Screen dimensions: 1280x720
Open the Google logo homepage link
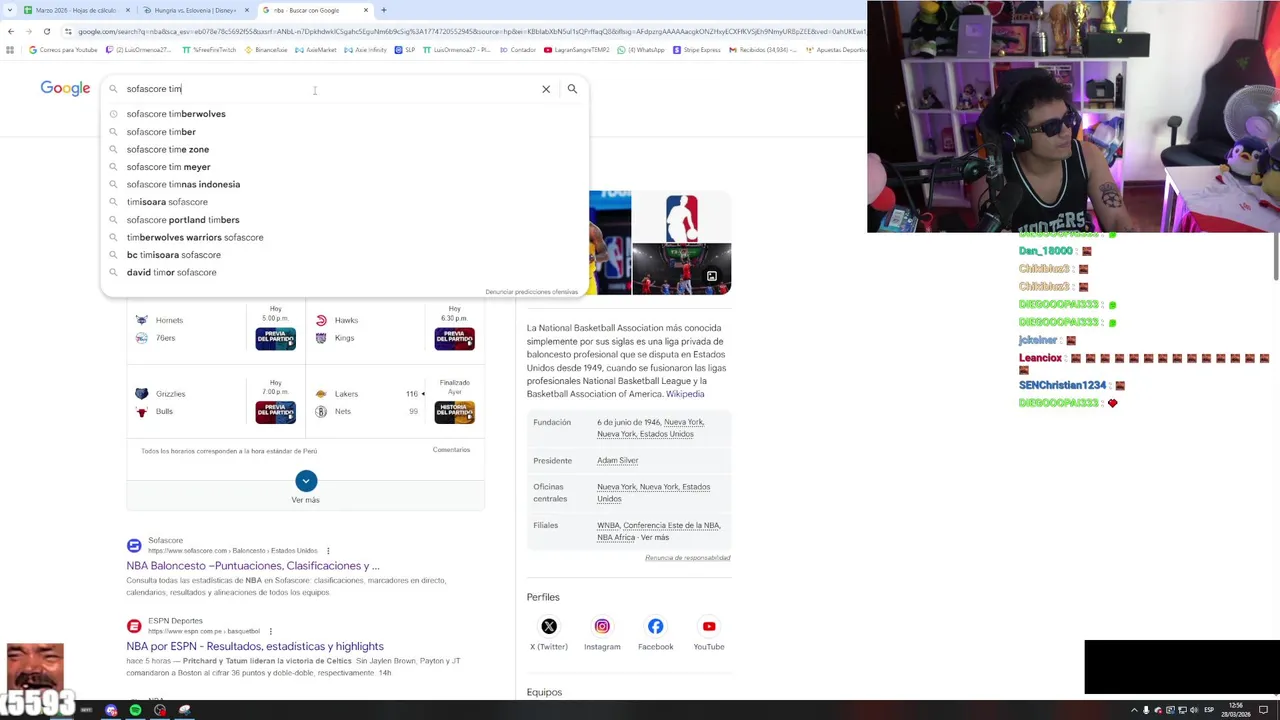click(65, 89)
